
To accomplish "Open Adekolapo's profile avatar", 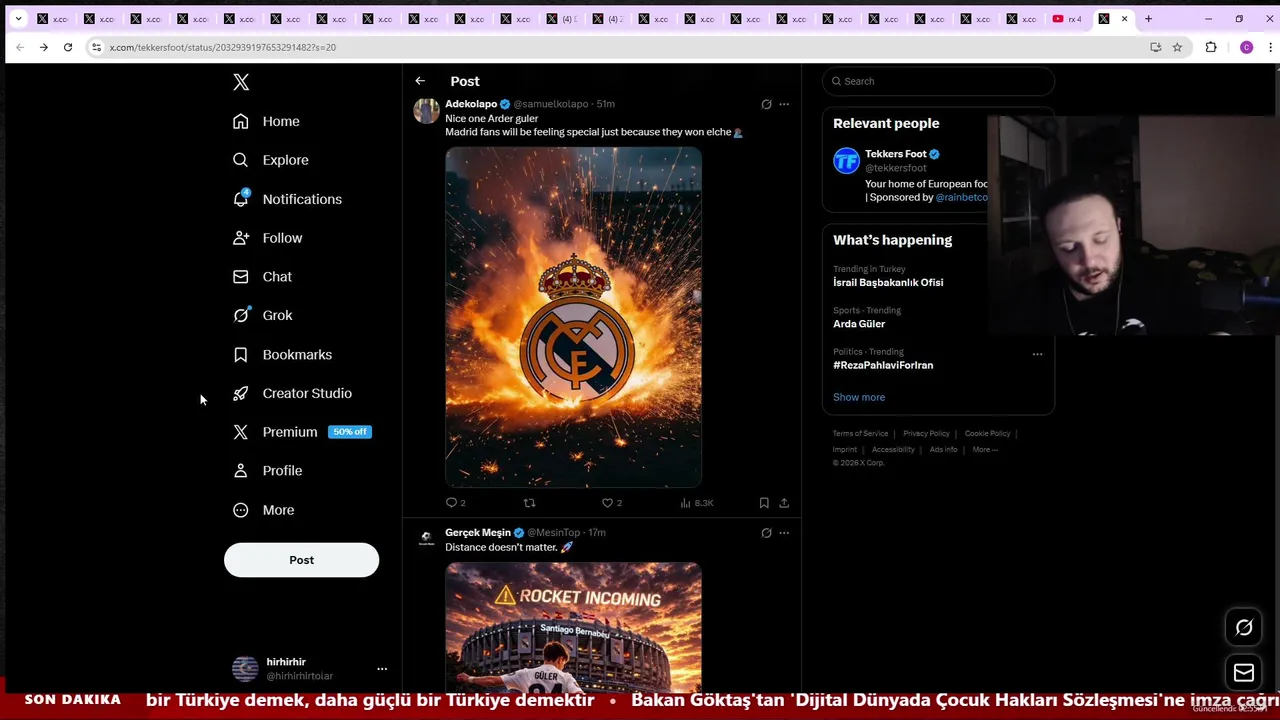I will click(427, 111).
